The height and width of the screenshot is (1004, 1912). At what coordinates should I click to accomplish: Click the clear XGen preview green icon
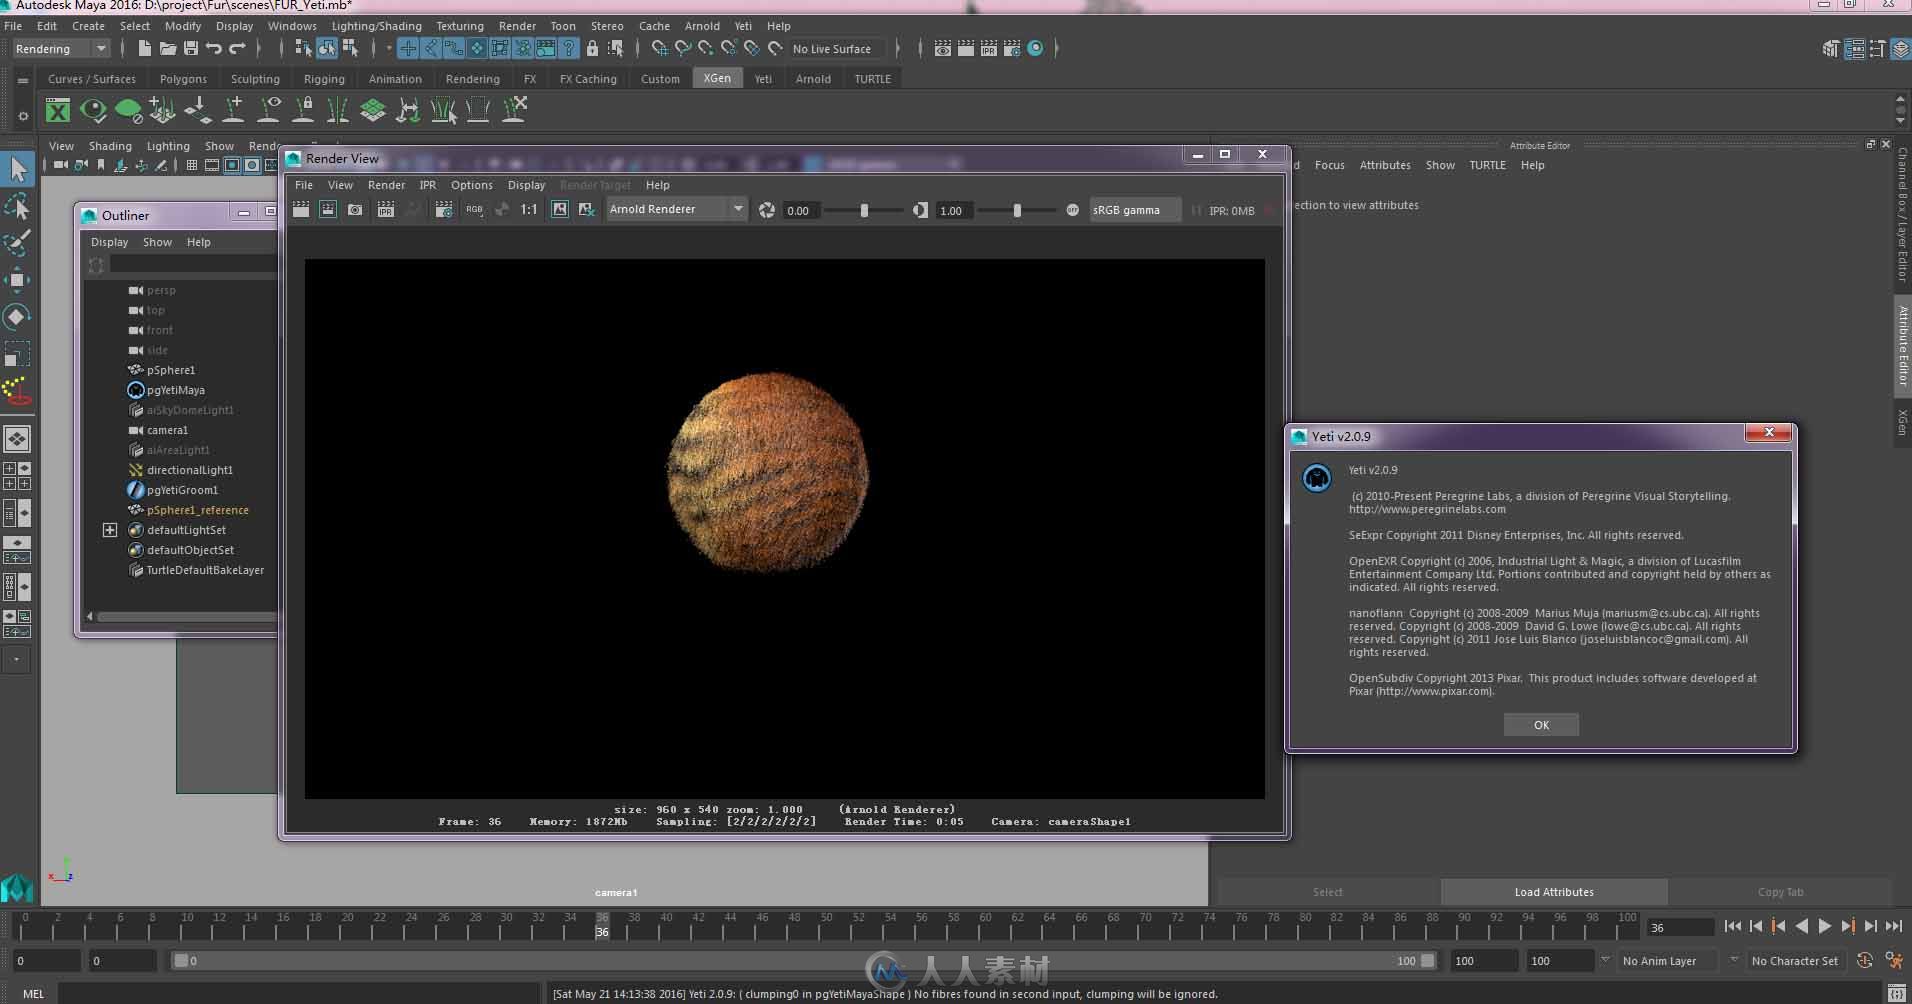click(x=128, y=110)
